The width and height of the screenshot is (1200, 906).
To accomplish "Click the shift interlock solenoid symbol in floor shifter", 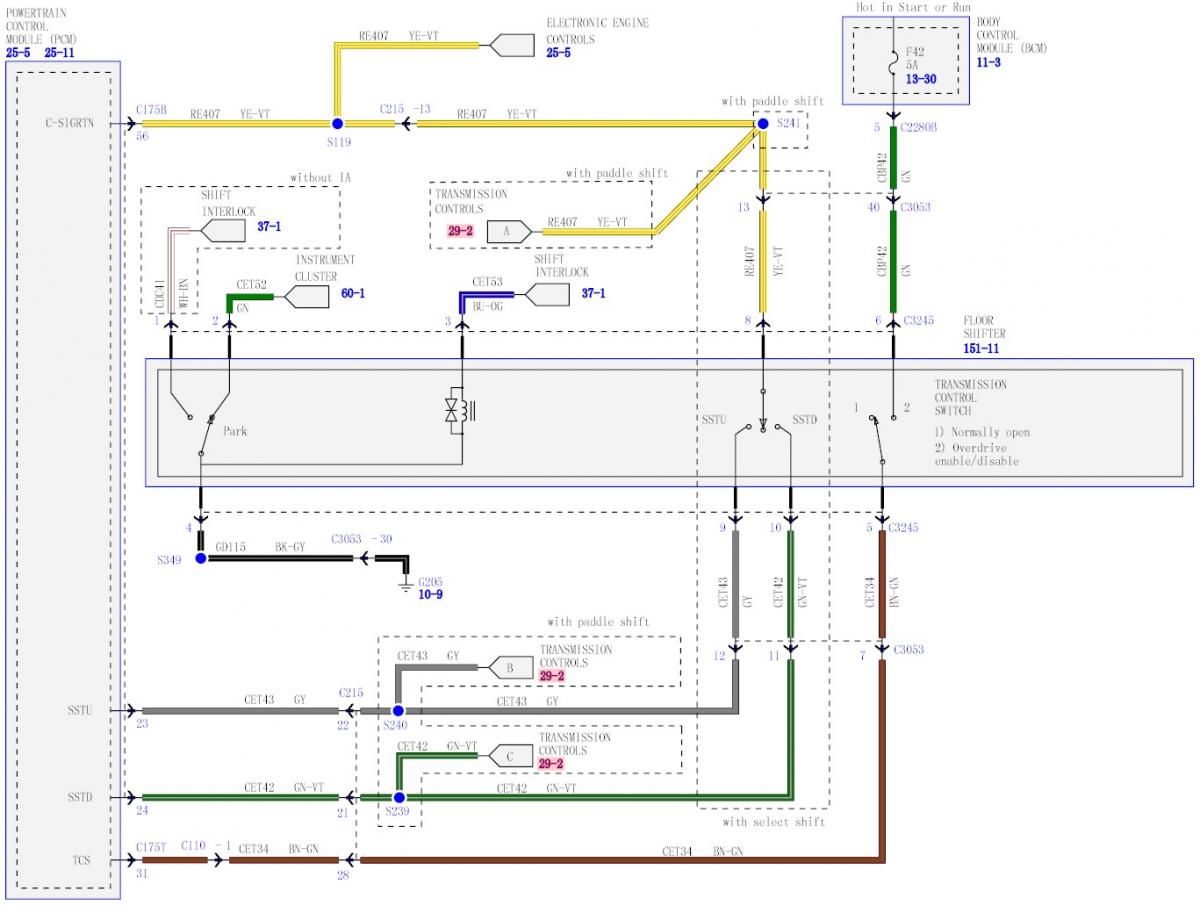I will 461,412.
